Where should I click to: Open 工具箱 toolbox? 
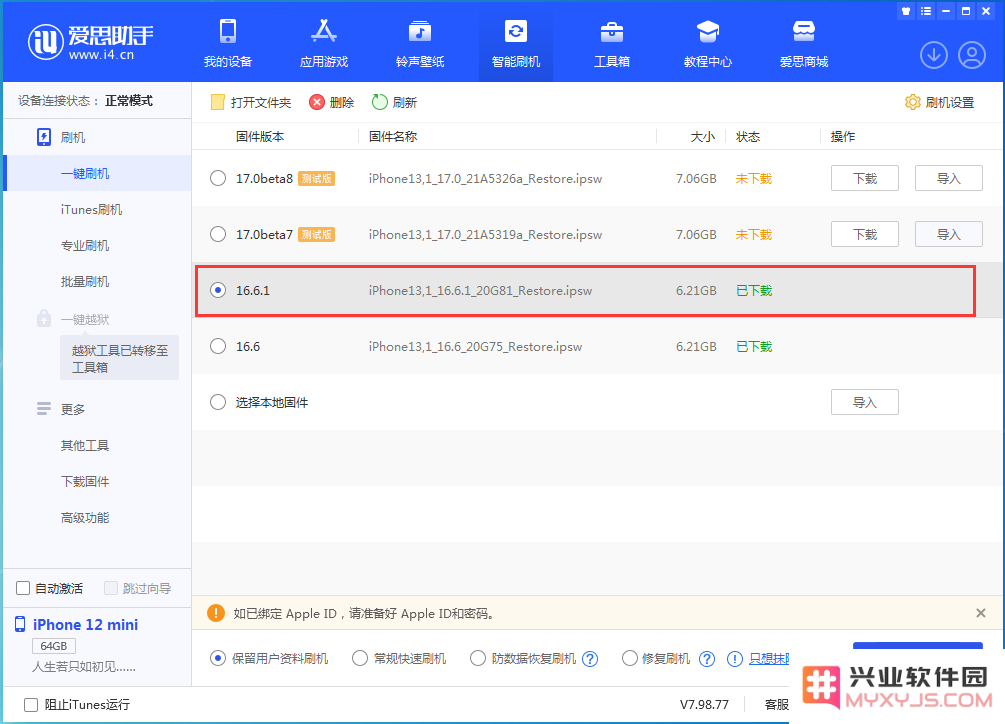point(611,44)
